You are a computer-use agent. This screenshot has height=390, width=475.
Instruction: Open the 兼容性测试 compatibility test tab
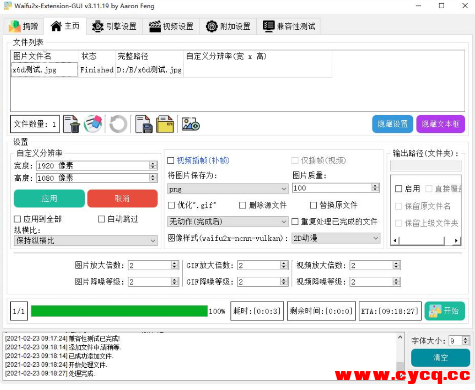tap(289, 26)
